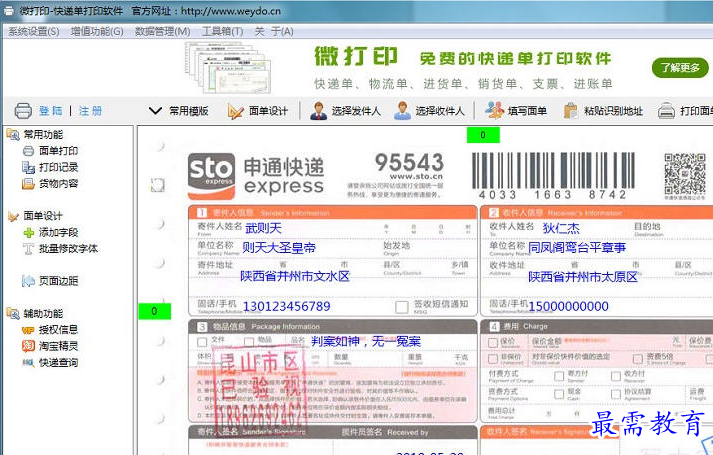Tick the 保价 checkbox in charge section
The image size is (713, 455).
[x=492, y=343]
